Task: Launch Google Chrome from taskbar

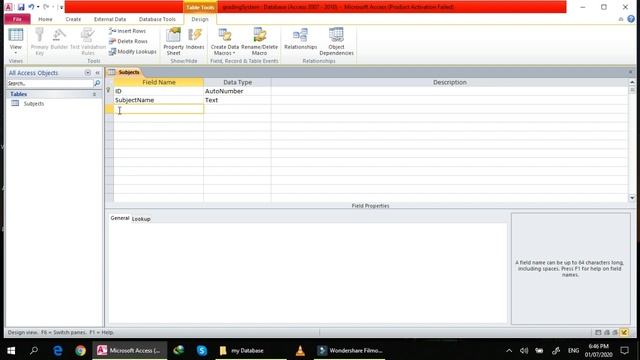Action: [80, 351]
